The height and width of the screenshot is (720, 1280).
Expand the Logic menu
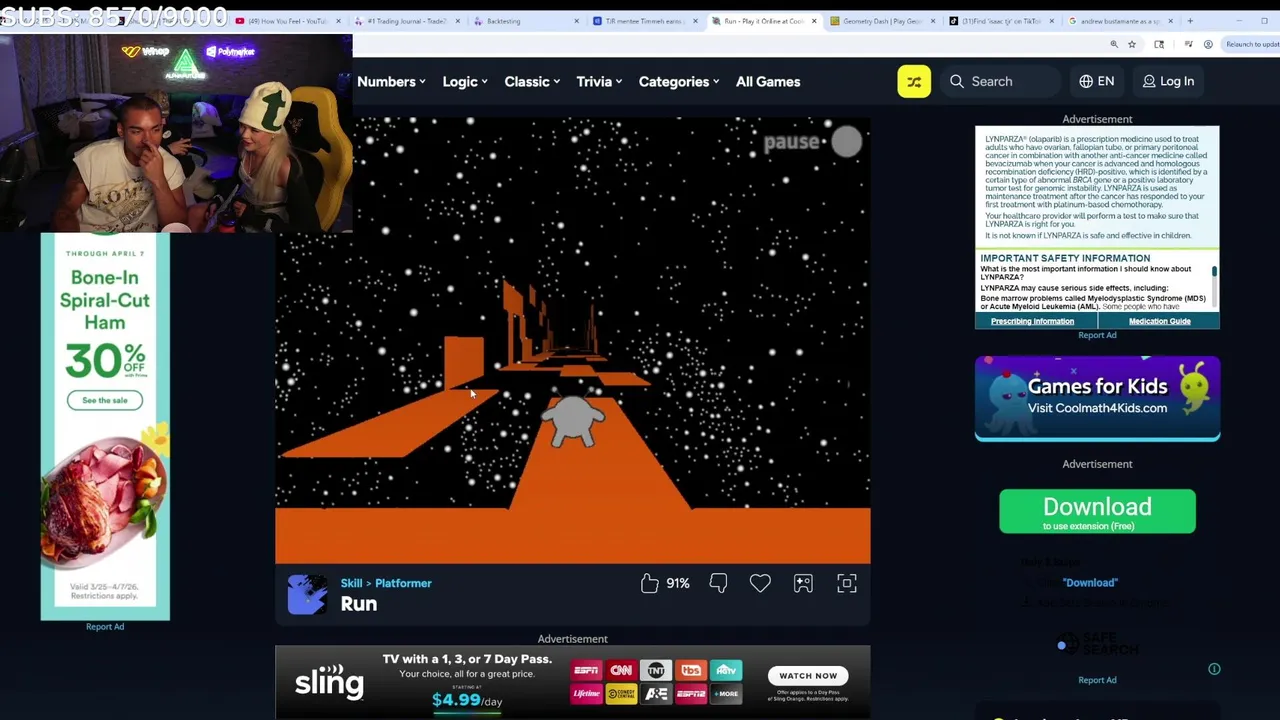tap(465, 82)
